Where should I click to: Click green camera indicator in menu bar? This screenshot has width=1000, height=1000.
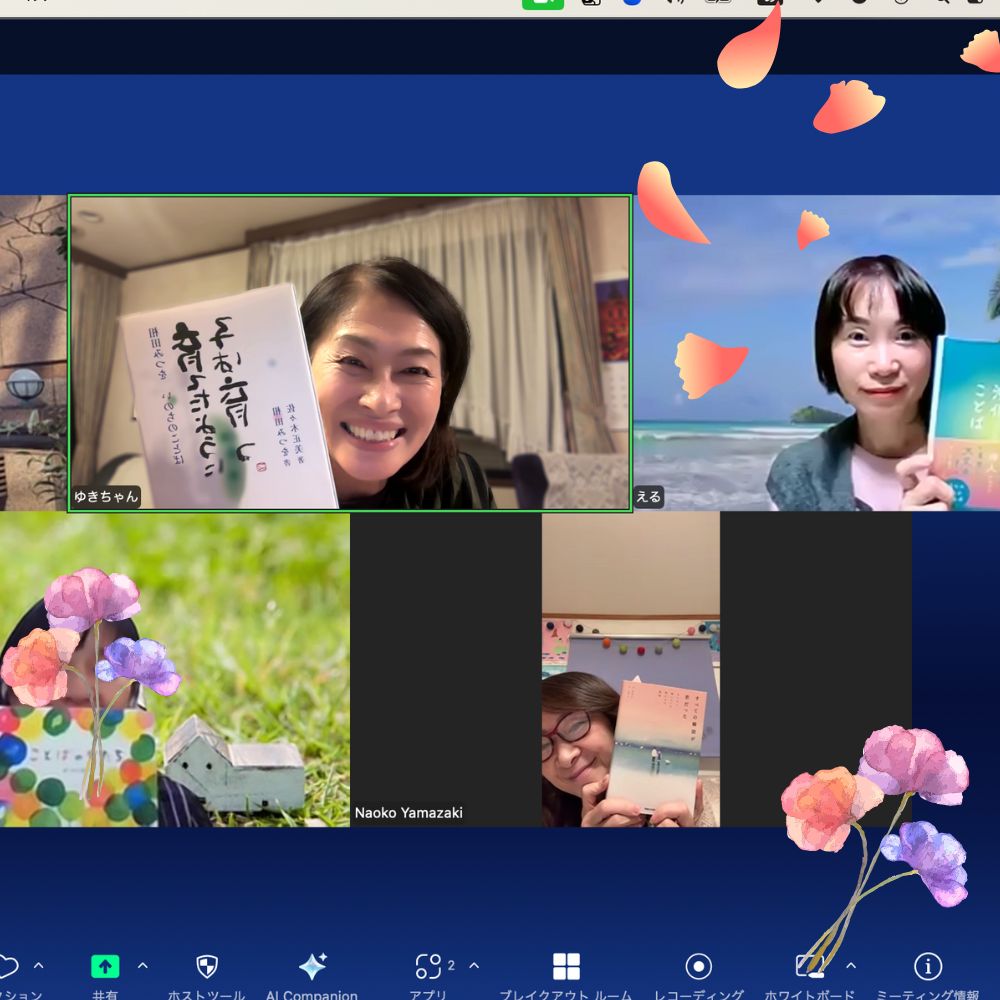542,3
